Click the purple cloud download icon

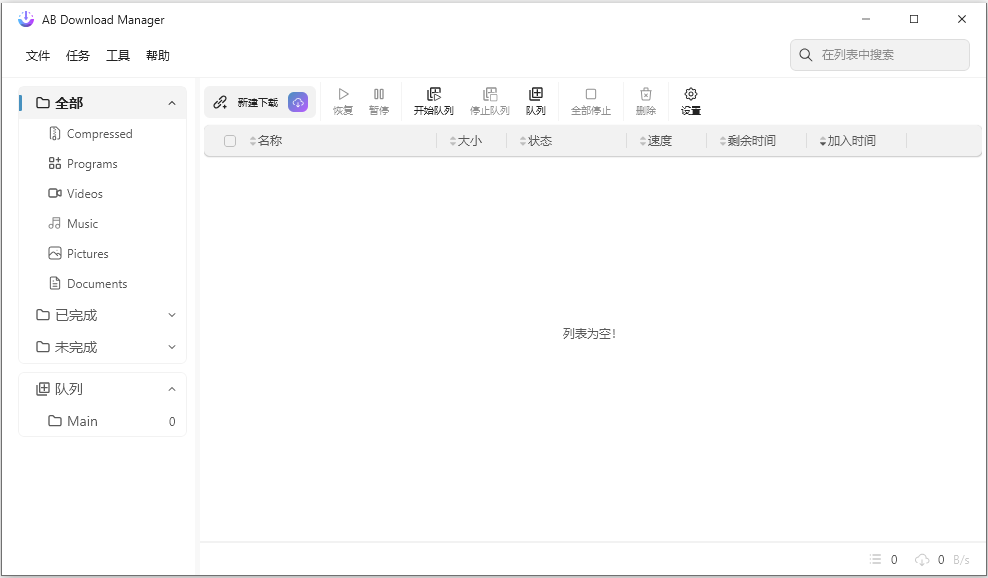(298, 102)
